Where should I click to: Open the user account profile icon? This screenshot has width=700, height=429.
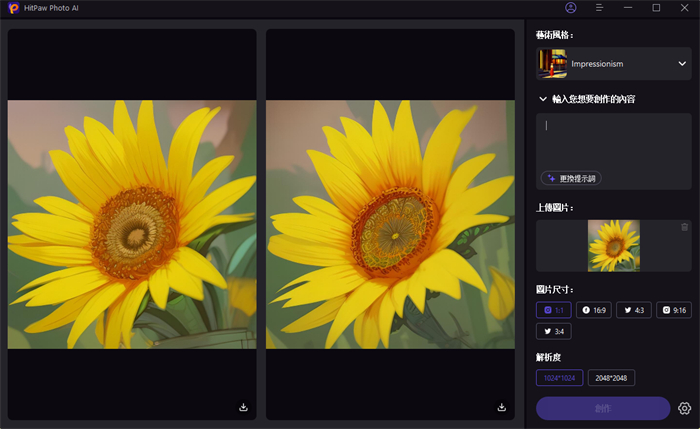pos(571,8)
